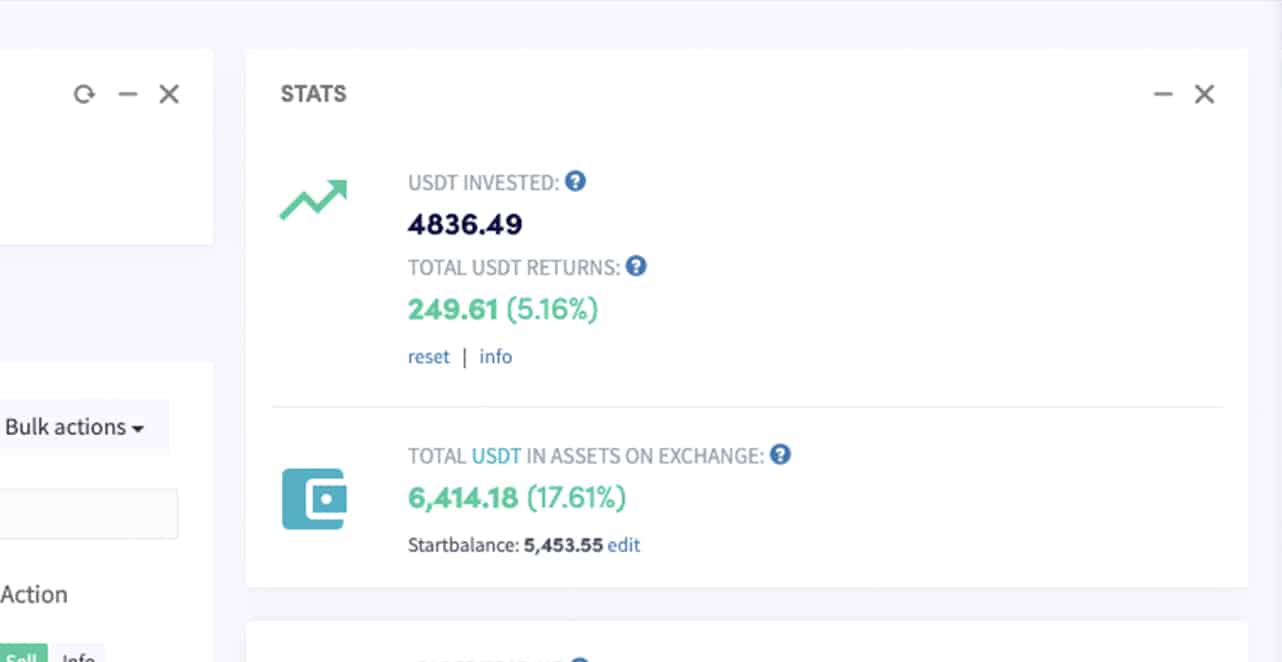The height and width of the screenshot is (662, 1282).
Task: Click the USDT link in assets label
Action: tap(496, 456)
